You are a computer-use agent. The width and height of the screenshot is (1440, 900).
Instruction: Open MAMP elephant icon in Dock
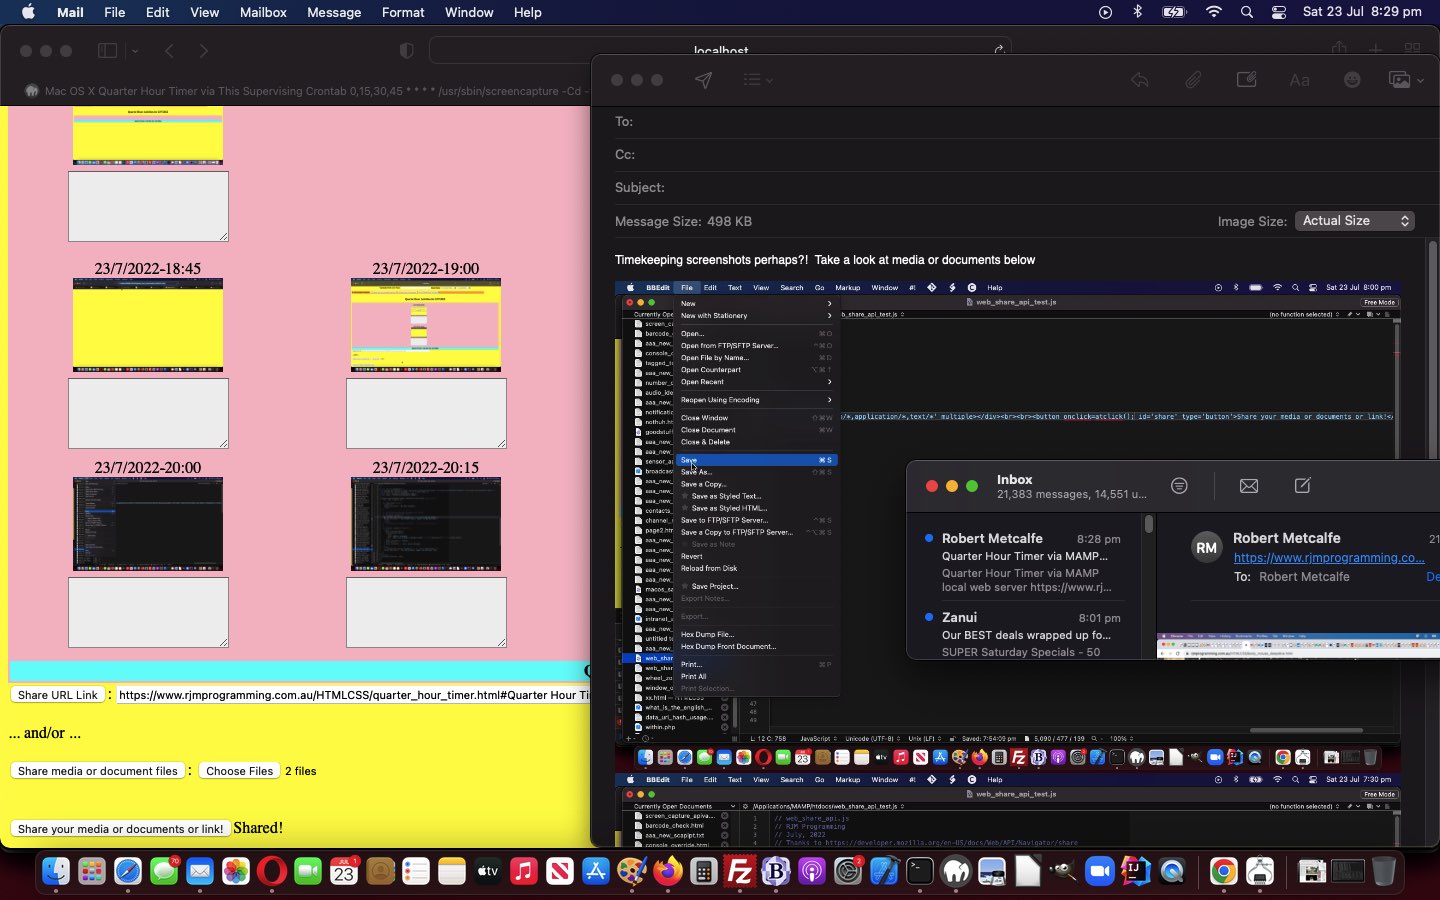[x=956, y=872]
